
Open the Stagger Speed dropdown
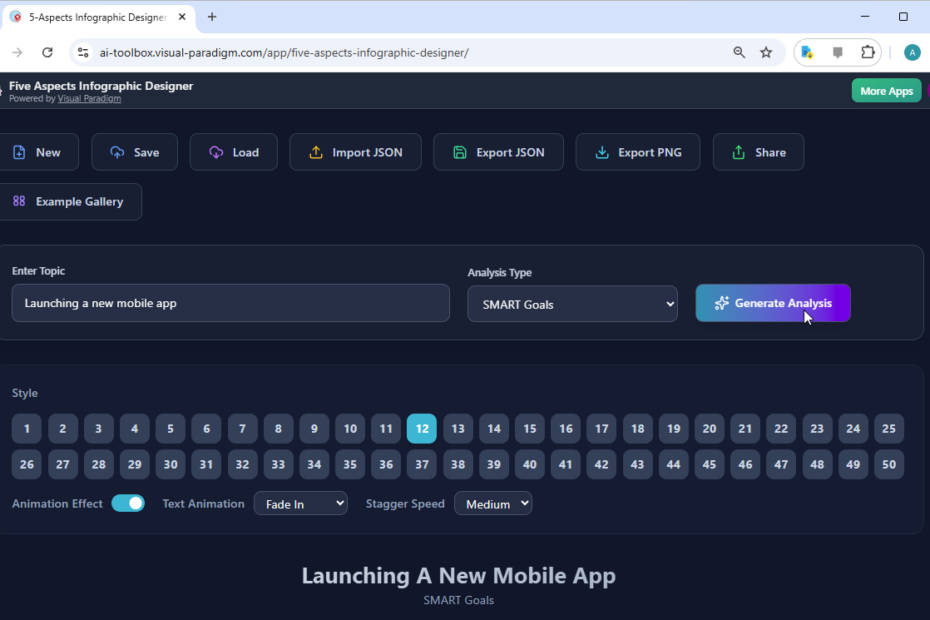pyautogui.click(x=493, y=504)
